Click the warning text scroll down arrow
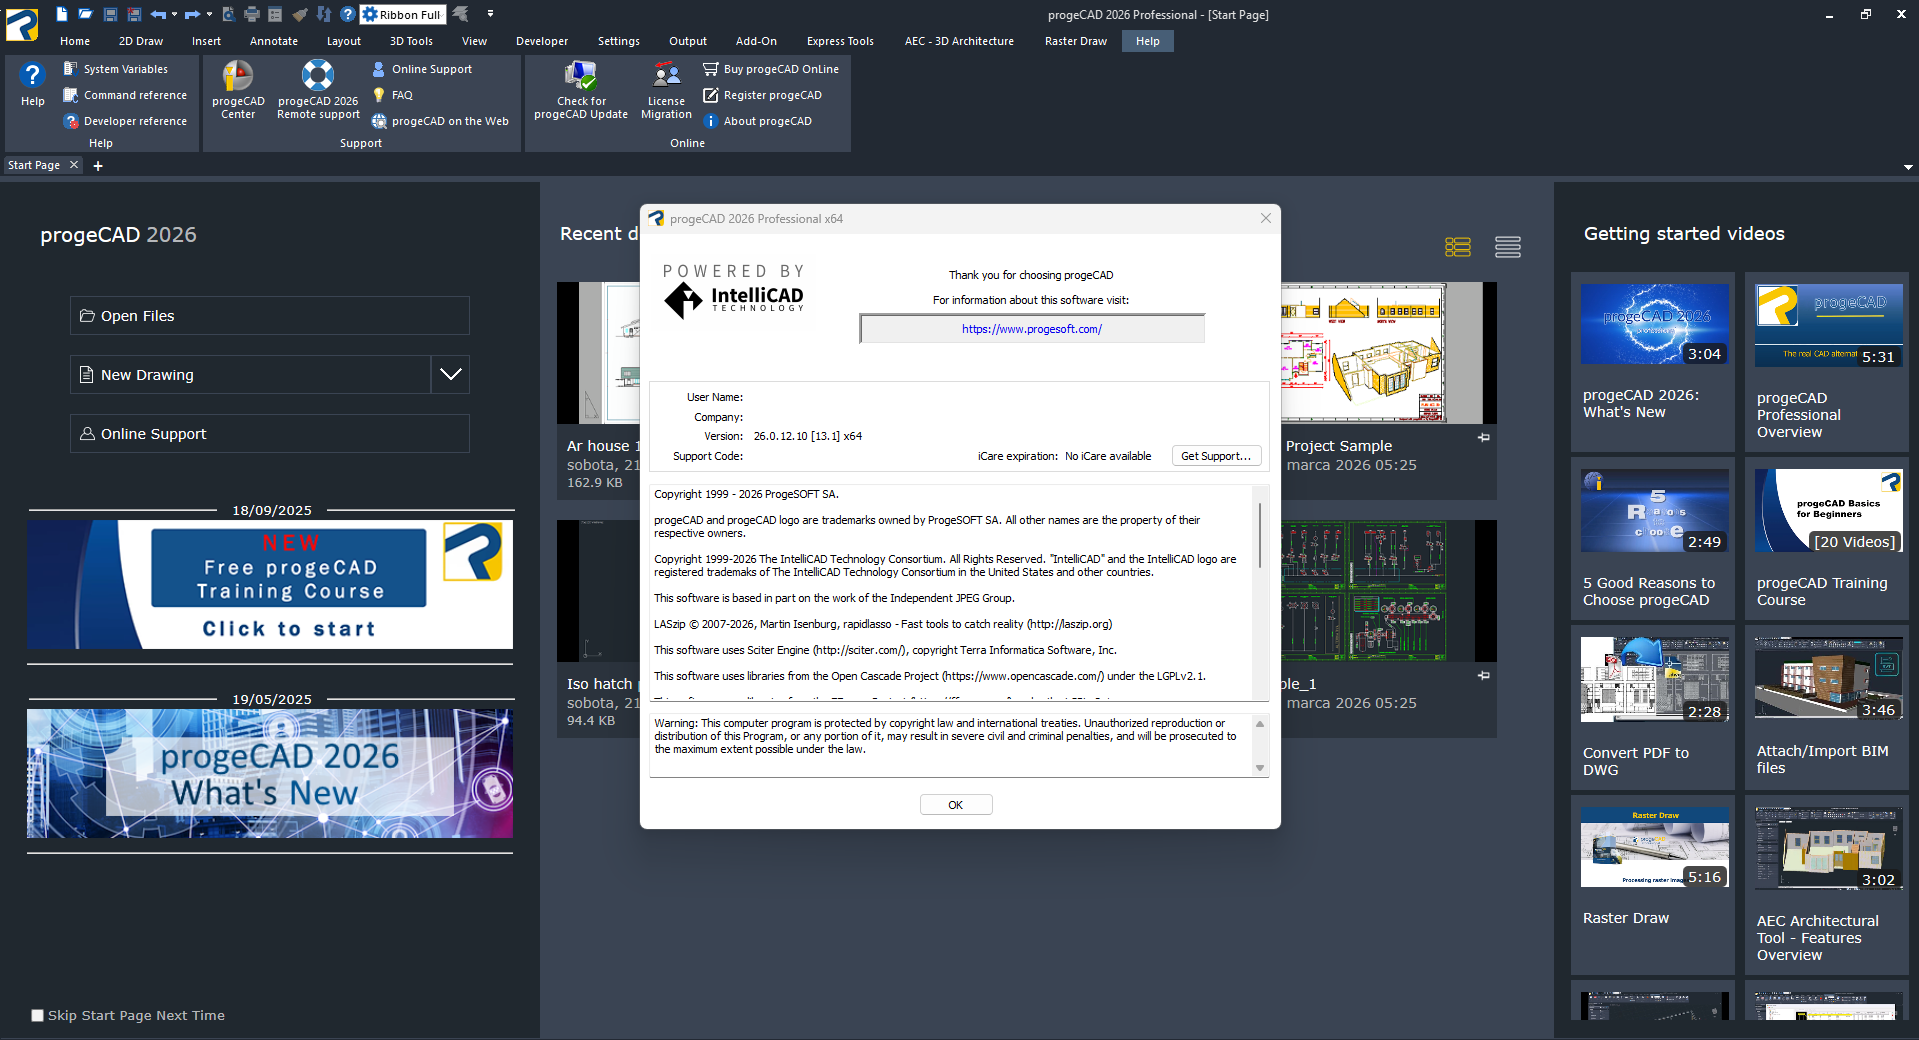1919x1040 pixels. [x=1260, y=768]
